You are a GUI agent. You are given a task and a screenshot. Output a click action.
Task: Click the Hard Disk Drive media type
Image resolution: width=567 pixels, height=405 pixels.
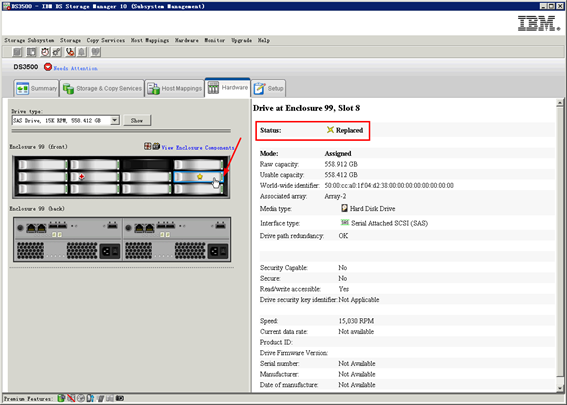pos(372,209)
